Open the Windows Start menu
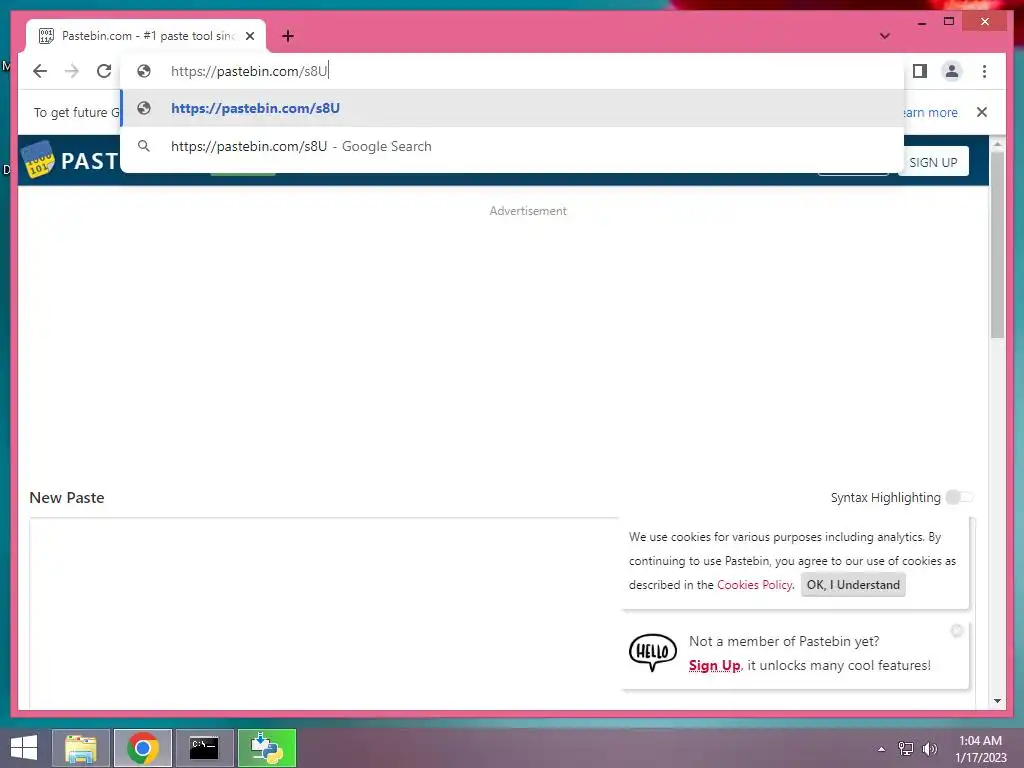1024x768 pixels. 24,748
